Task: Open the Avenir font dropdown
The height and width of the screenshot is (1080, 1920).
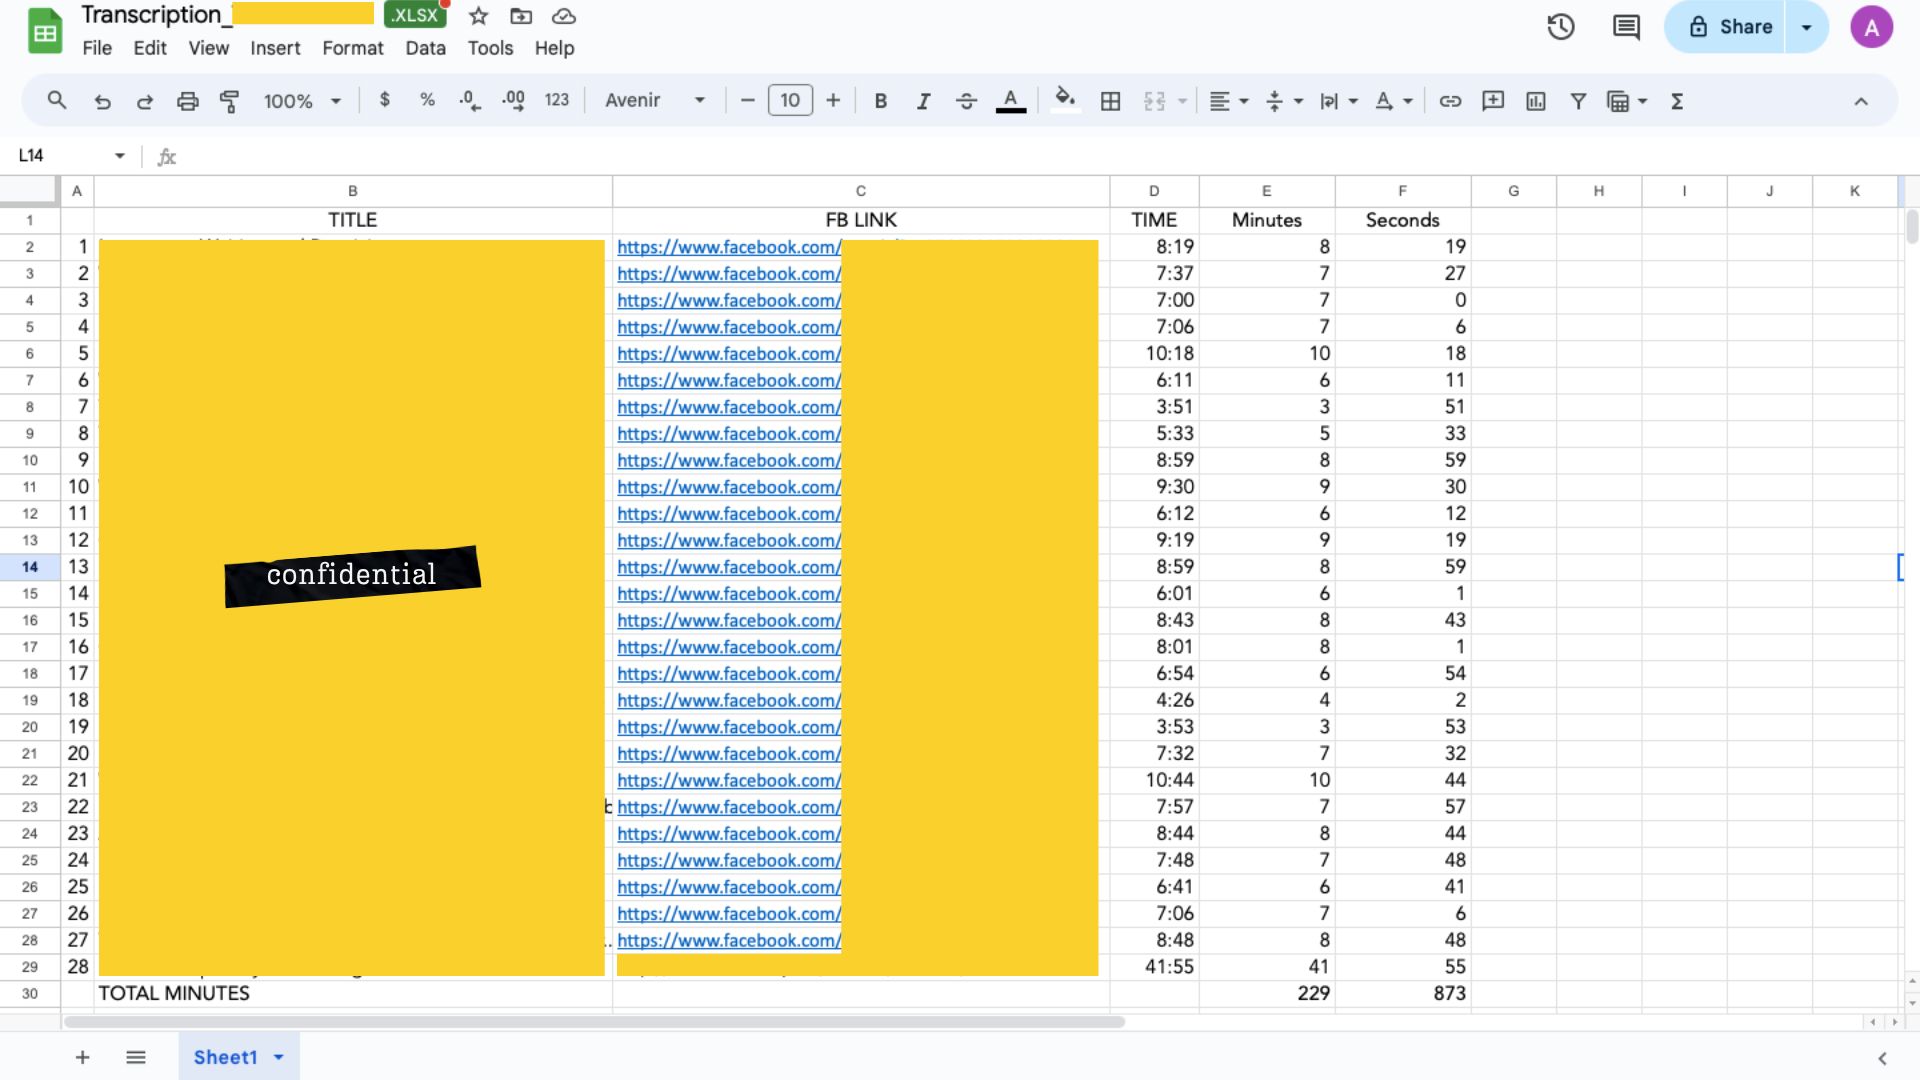Action: click(x=655, y=100)
